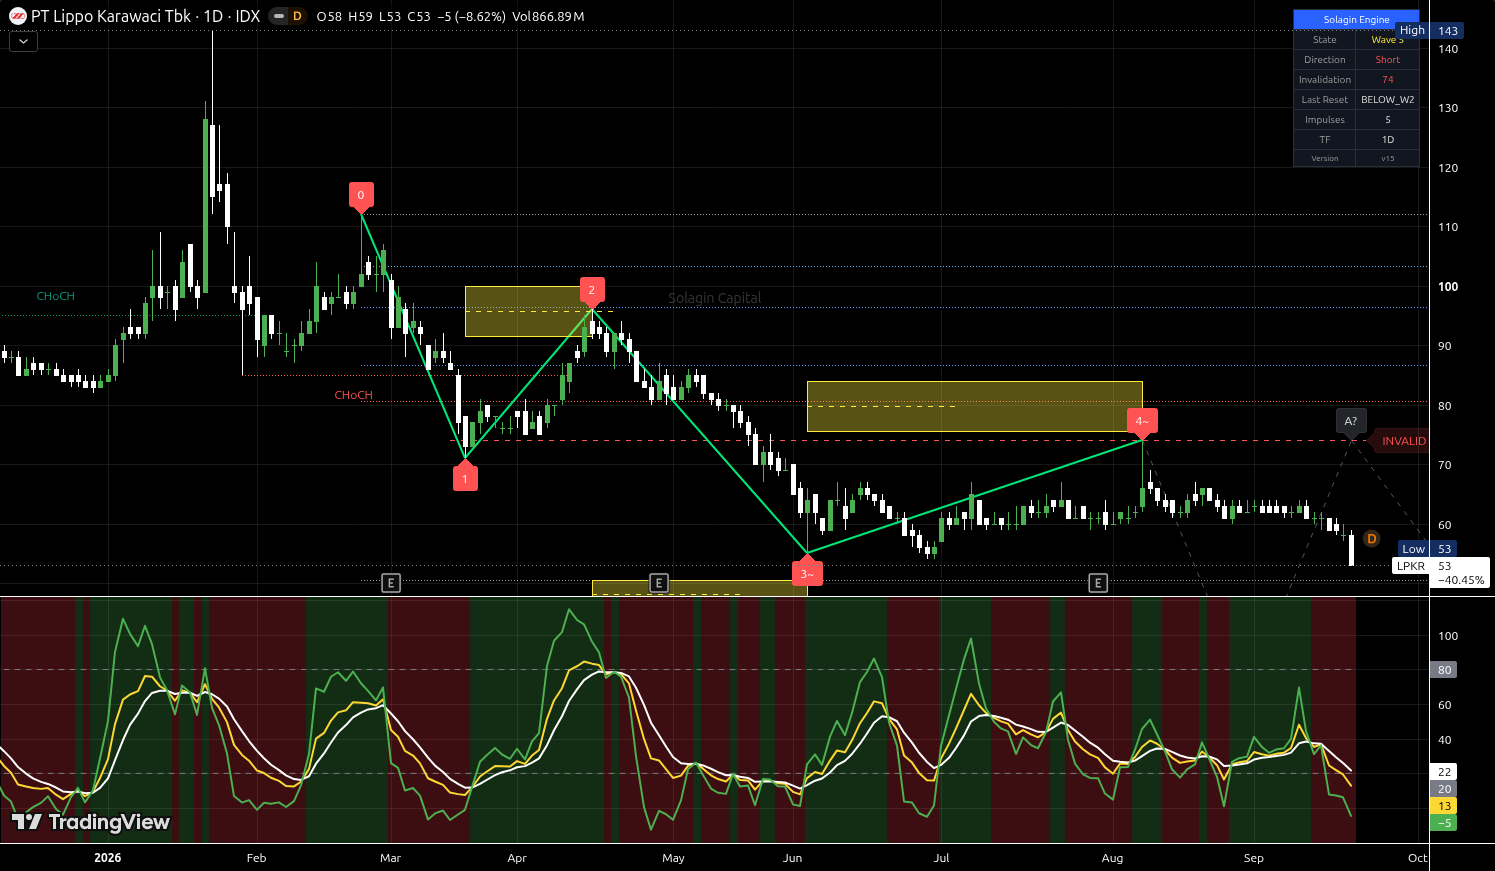
Task: Click the Jun label on time axis
Action: (792, 858)
